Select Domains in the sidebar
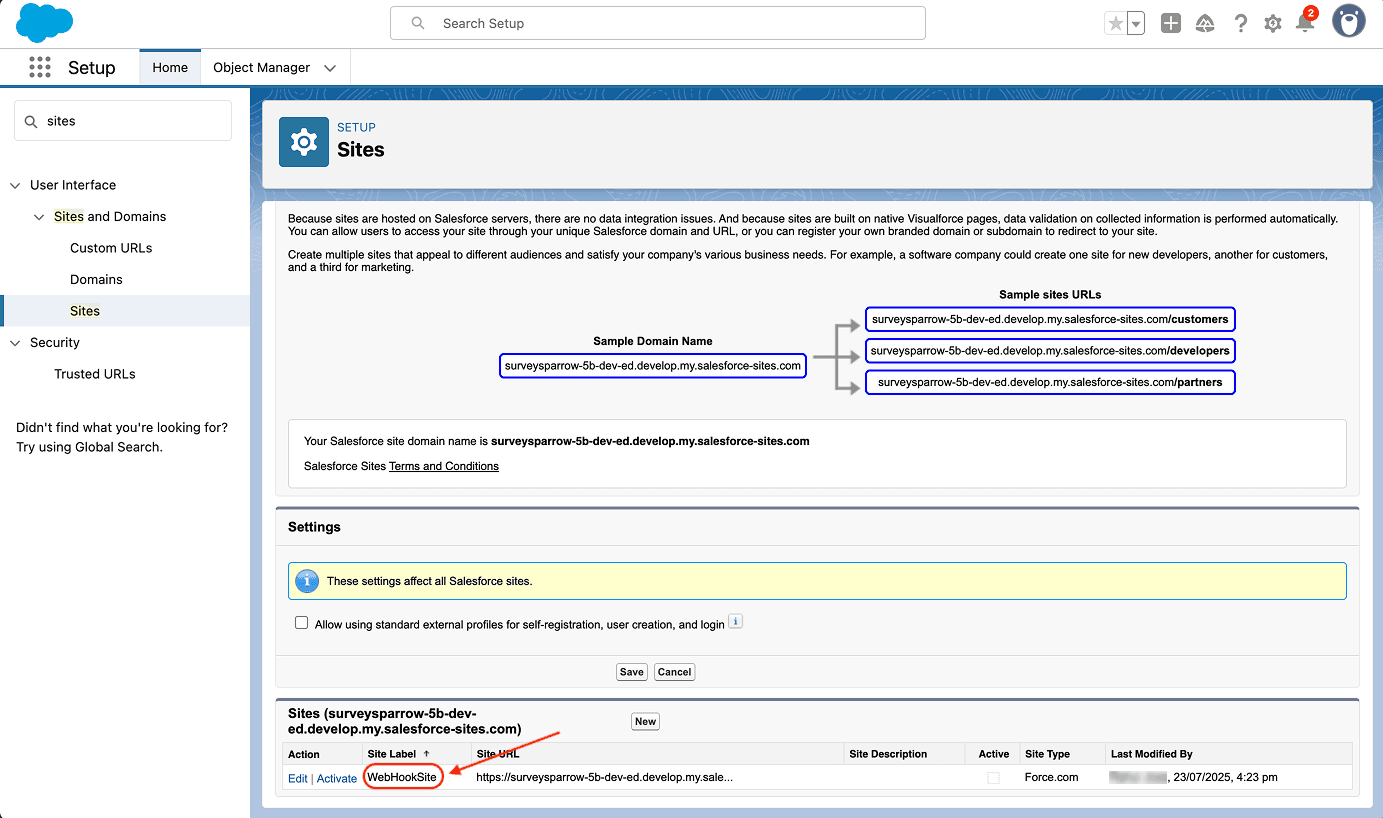 (96, 280)
